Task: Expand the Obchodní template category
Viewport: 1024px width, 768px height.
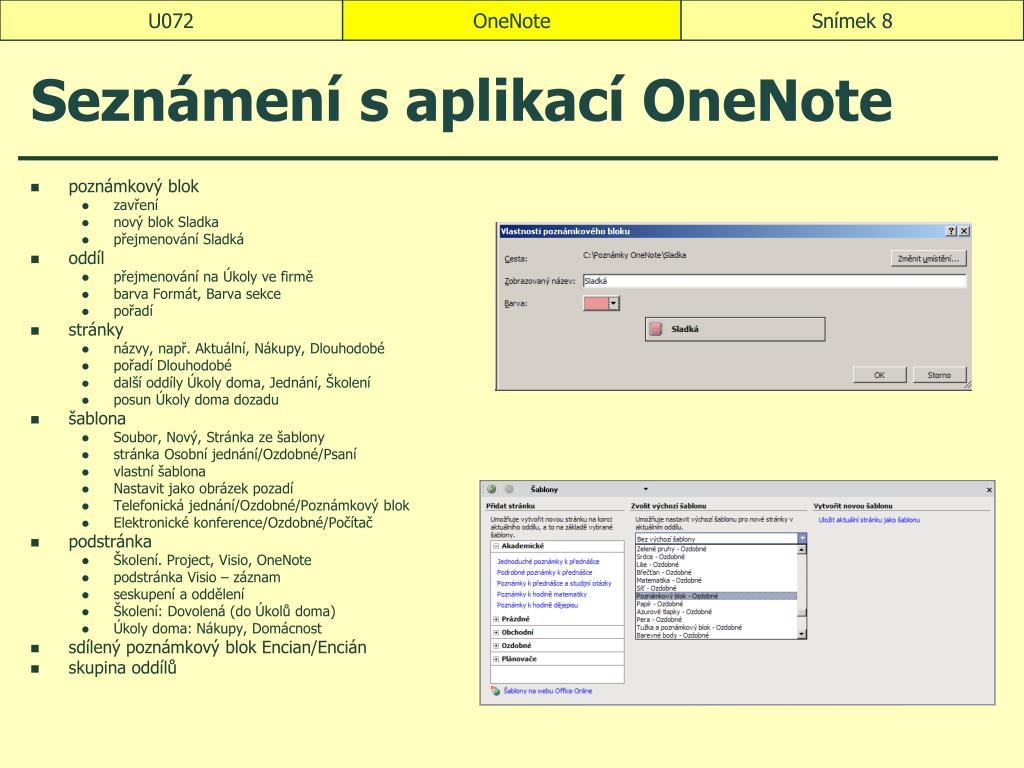Action: (496, 632)
